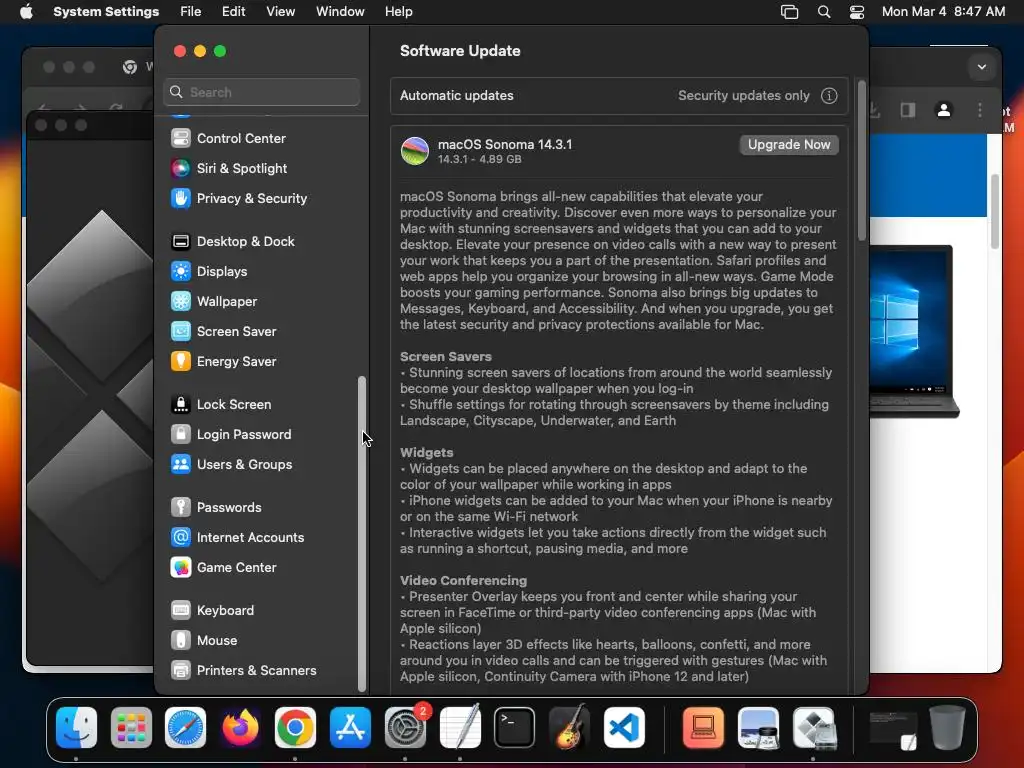This screenshot has height=768, width=1024.
Task: Click Security updates only setting
Action: point(743,96)
